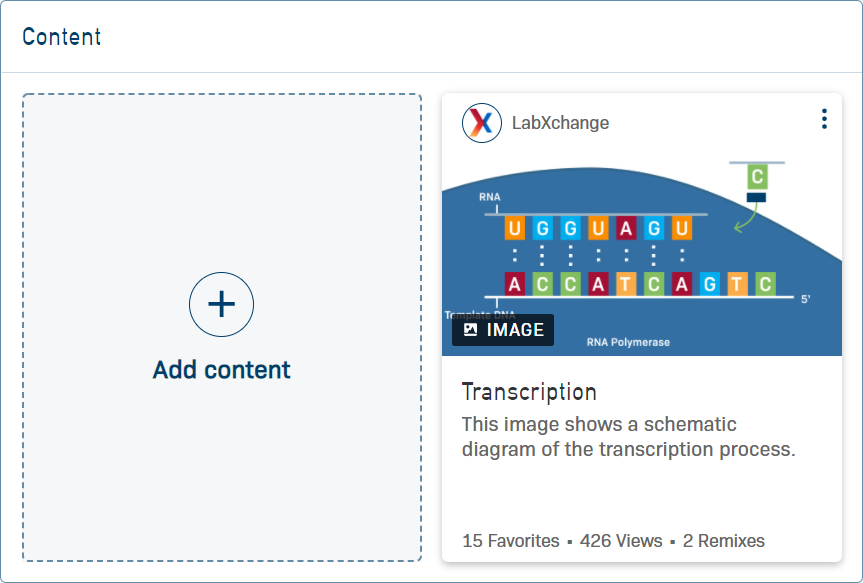Click the transcription description text

(628, 437)
